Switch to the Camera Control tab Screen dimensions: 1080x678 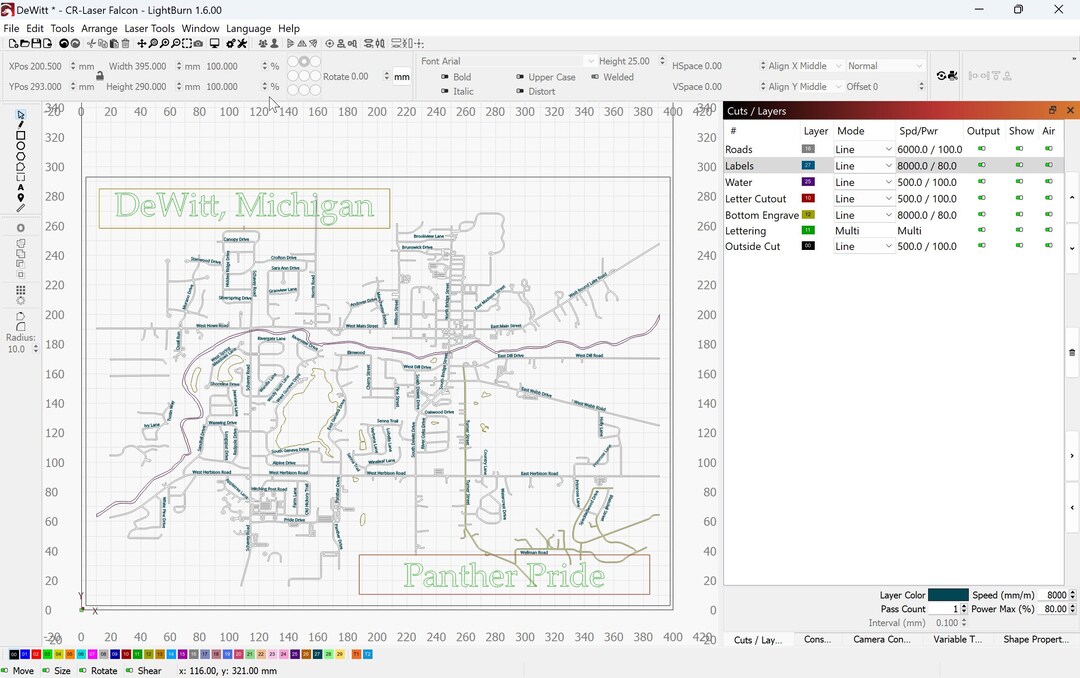coord(881,639)
